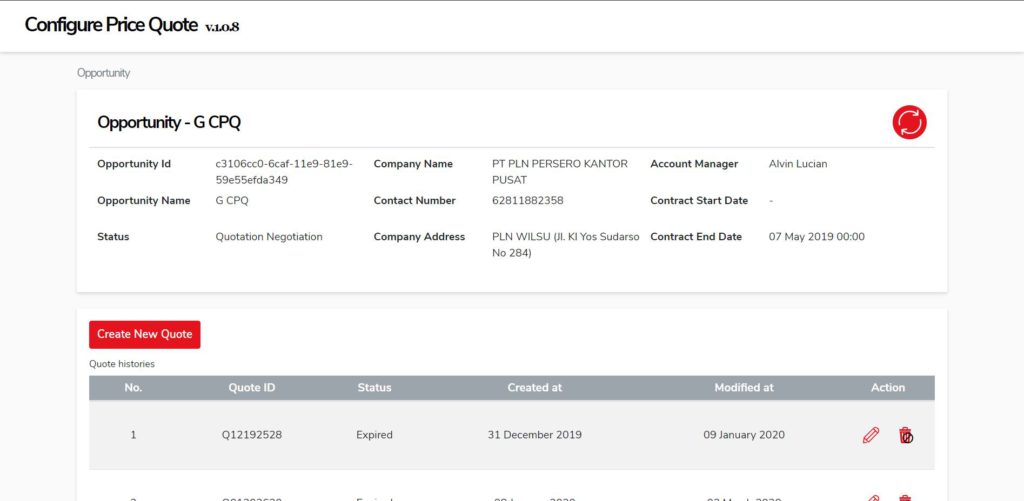The height and width of the screenshot is (501, 1024).
Task: Click the Expired status of first quote
Action: click(374, 435)
